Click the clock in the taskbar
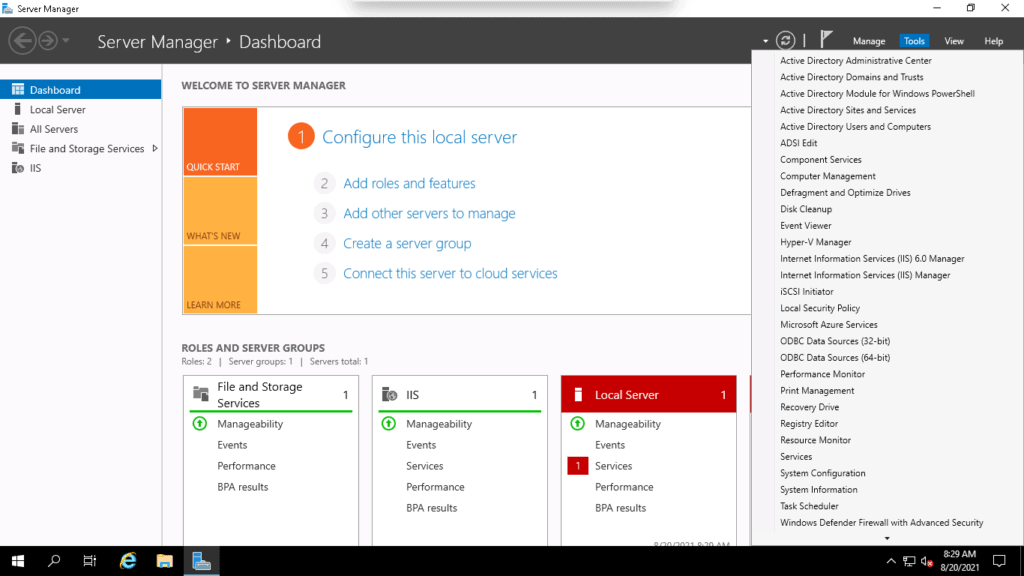Viewport: 1024px width, 576px height. tap(958, 561)
